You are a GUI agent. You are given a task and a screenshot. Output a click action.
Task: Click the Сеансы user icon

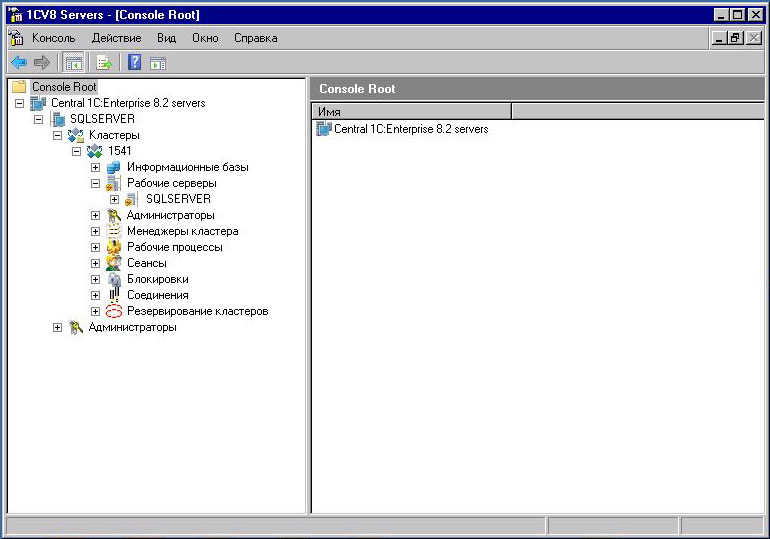click(x=114, y=263)
